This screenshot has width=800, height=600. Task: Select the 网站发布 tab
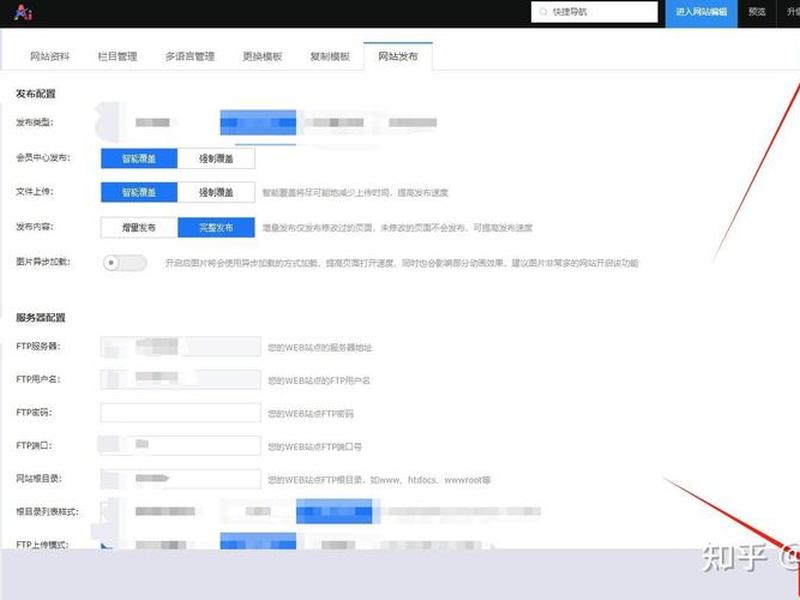click(398, 57)
